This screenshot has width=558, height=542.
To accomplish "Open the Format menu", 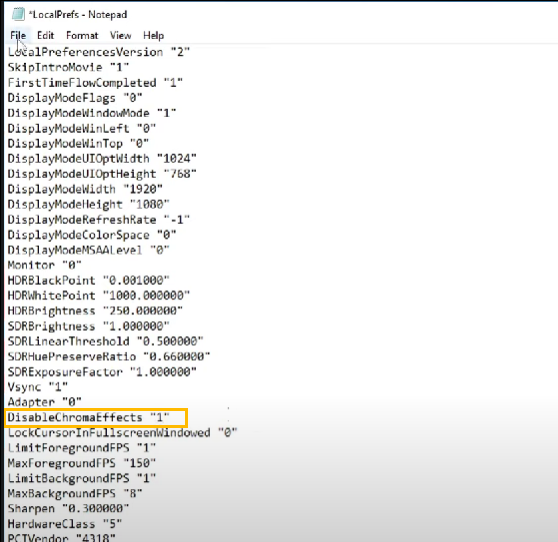I will (x=82, y=36).
